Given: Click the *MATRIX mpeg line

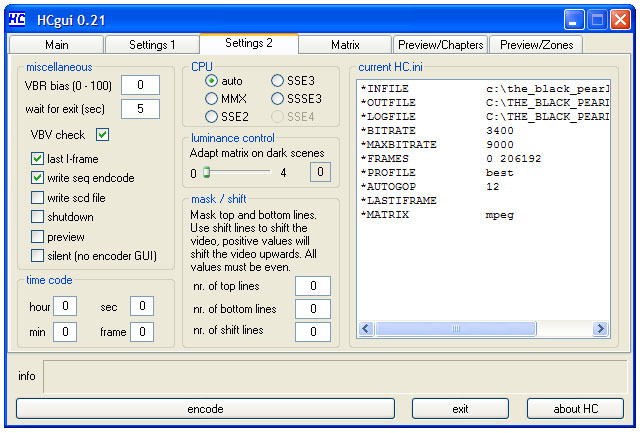Looking at the screenshot, I should 437,215.
